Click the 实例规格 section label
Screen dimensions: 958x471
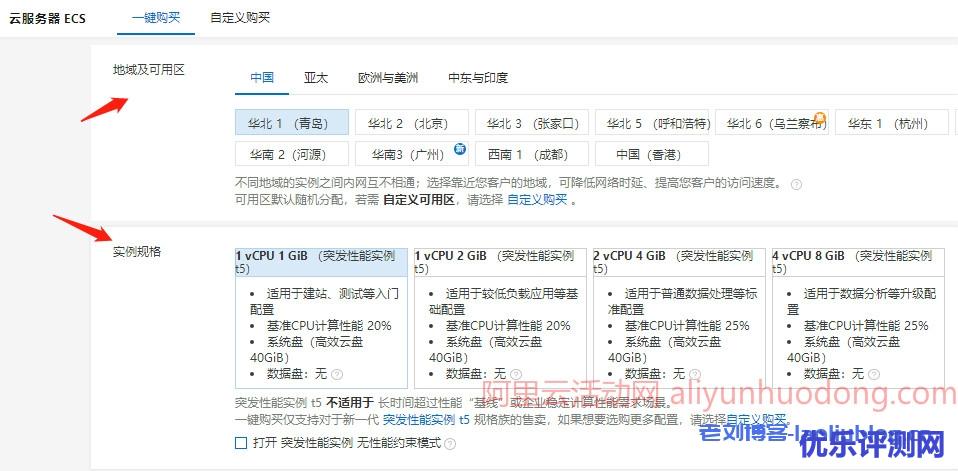pos(137,251)
